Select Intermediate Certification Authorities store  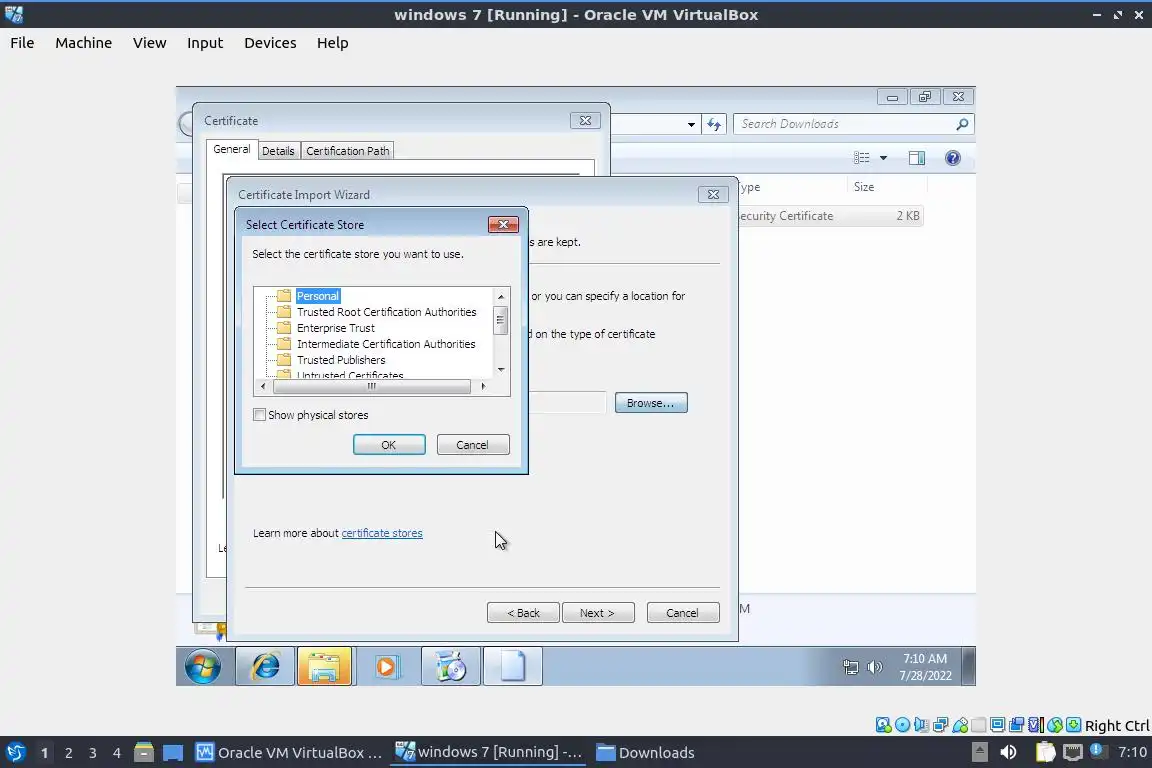tap(386, 344)
